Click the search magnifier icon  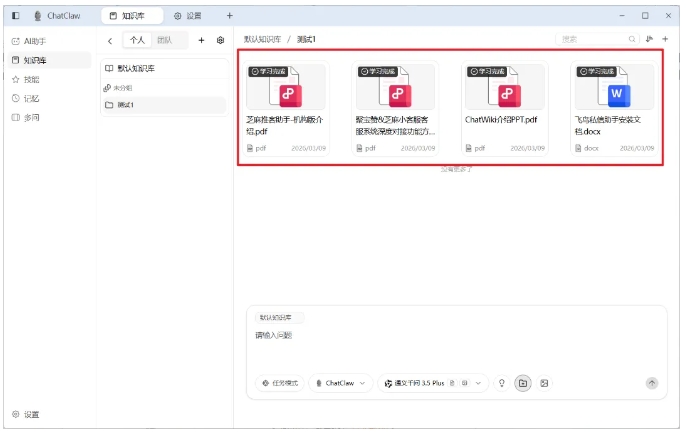(x=632, y=39)
